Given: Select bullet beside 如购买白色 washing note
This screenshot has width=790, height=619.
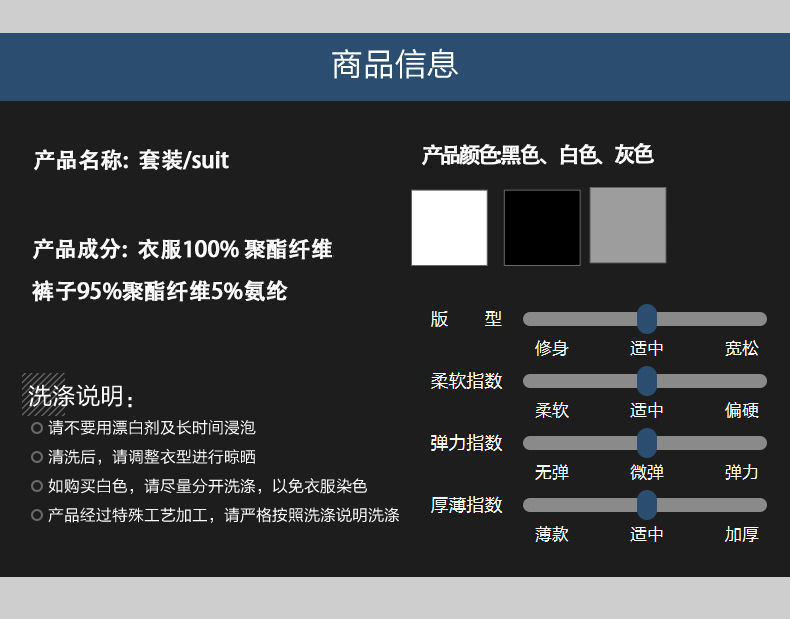Looking at the screenshot, I should click(x=37, y=486).
